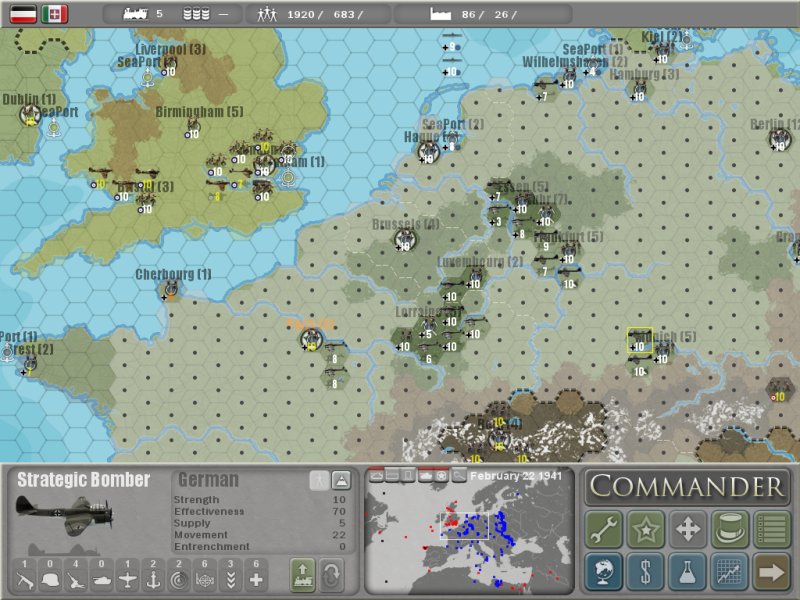800x600 pixels.
Task: Open the dollar sign purchase screen
Action: pyautogui.click(x=646, y=572)
